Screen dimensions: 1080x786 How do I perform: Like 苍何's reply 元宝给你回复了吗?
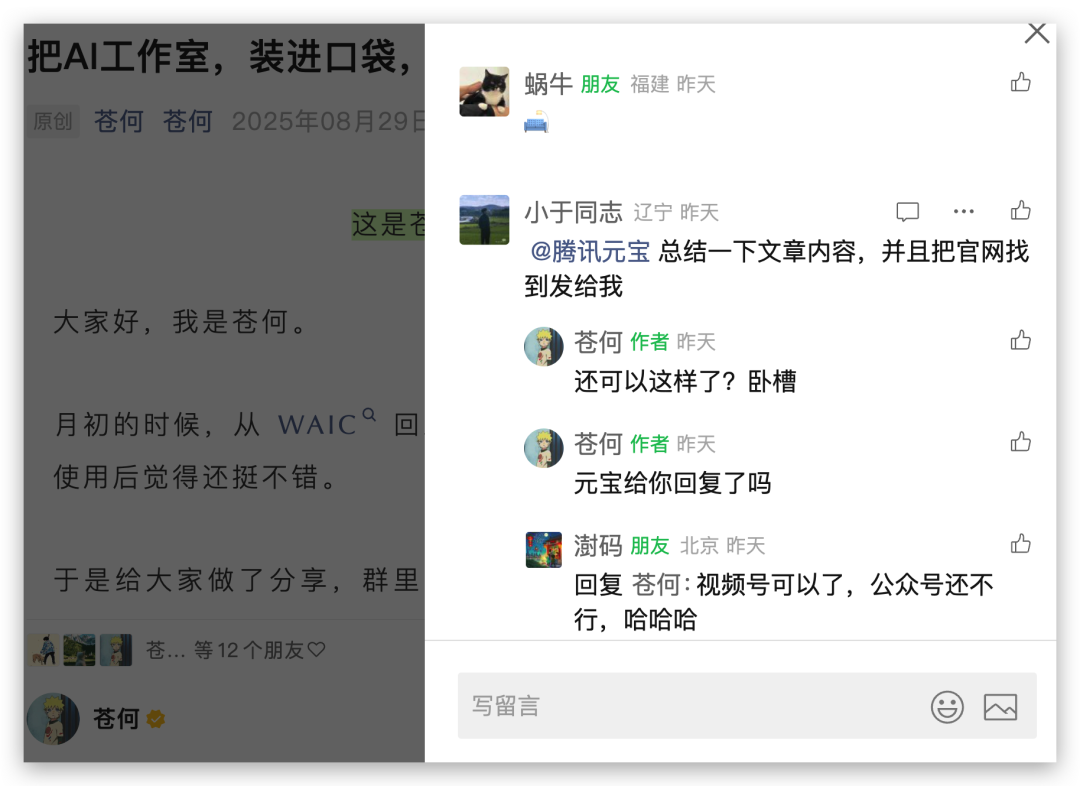pos(1020,442)
